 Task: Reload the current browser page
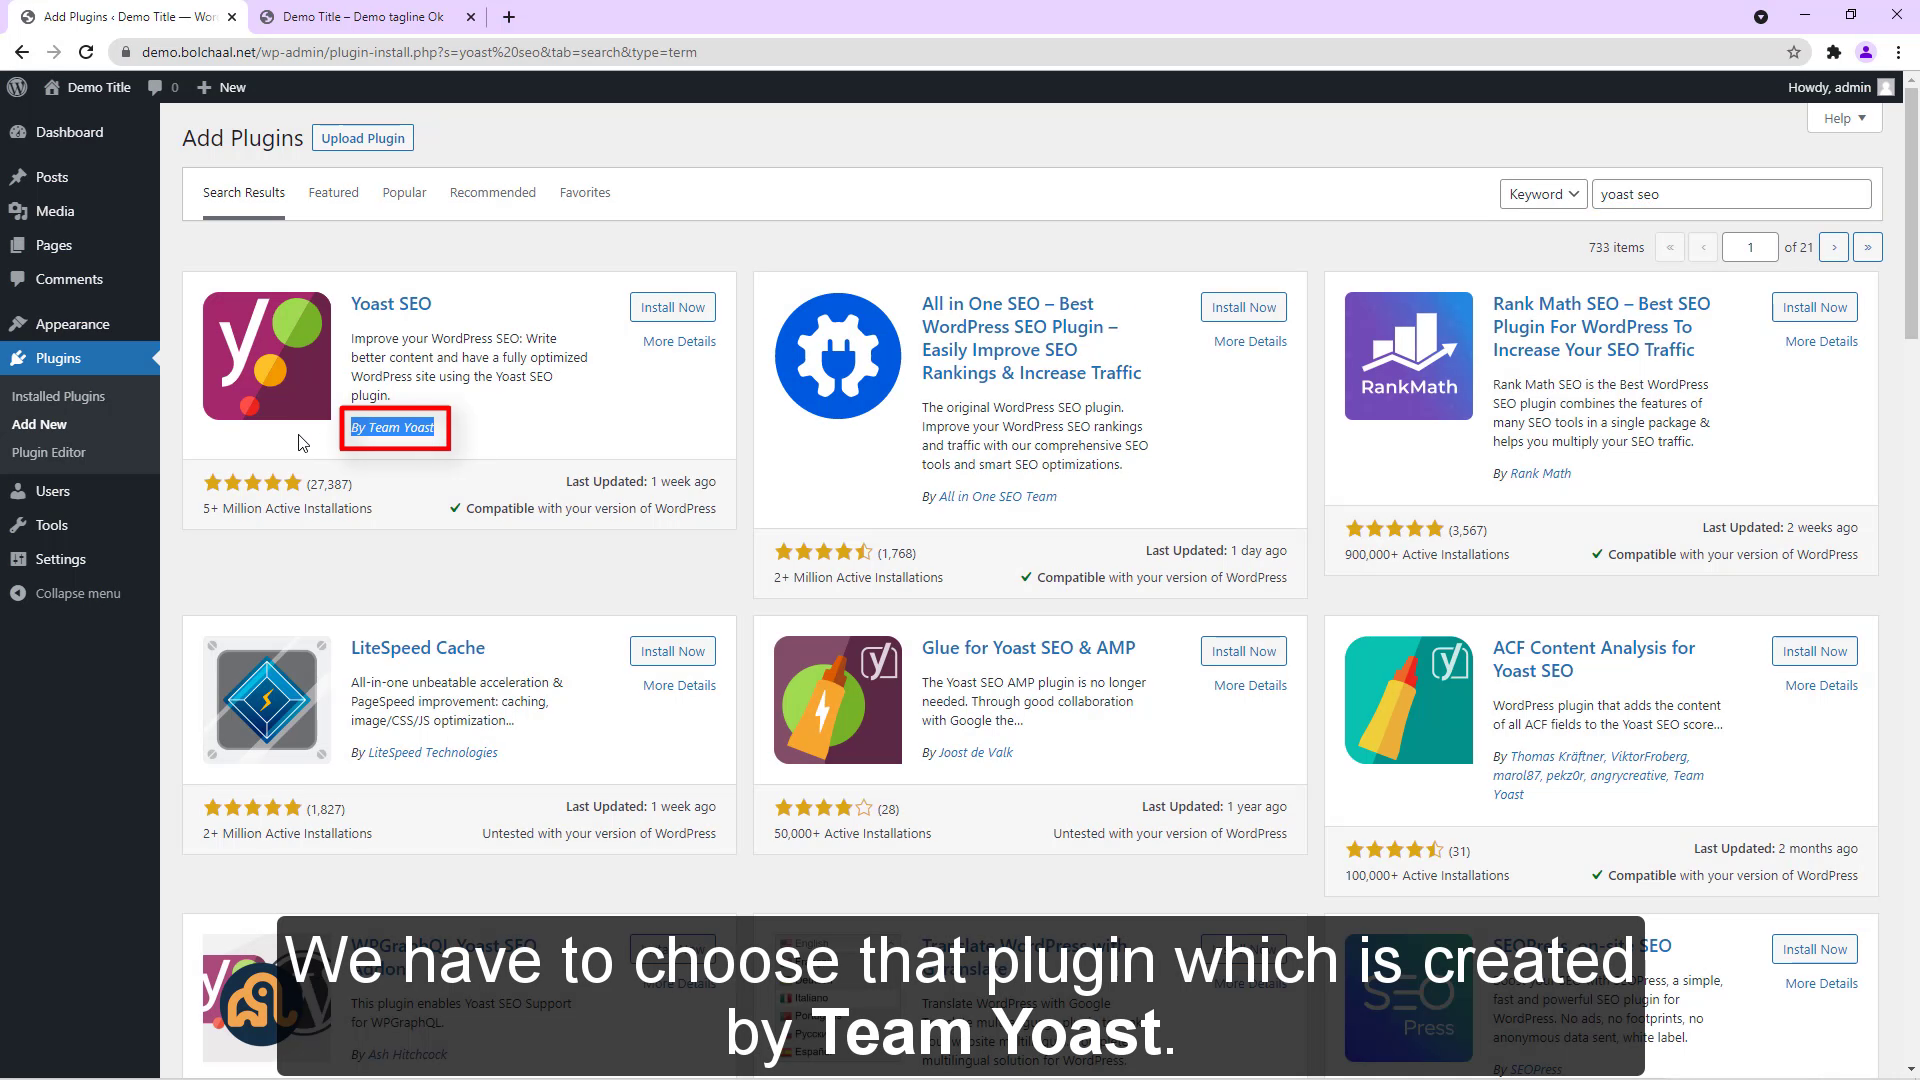tap(86, 52)
